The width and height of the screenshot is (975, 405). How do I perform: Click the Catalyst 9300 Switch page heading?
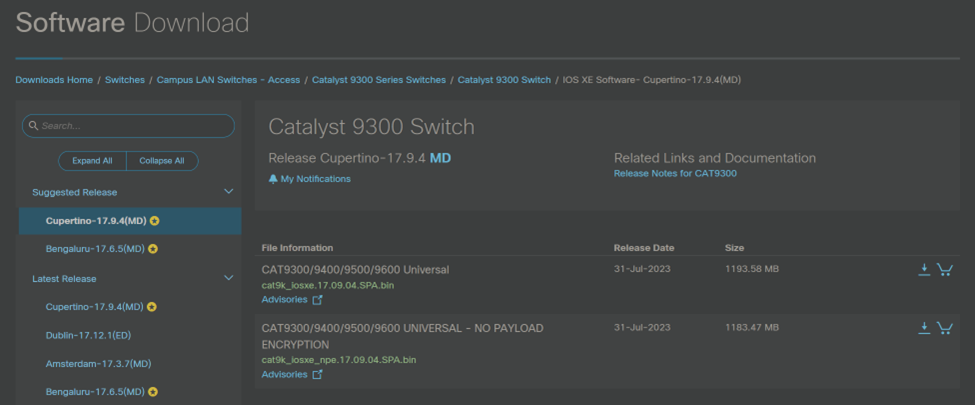tap(371, 127)
